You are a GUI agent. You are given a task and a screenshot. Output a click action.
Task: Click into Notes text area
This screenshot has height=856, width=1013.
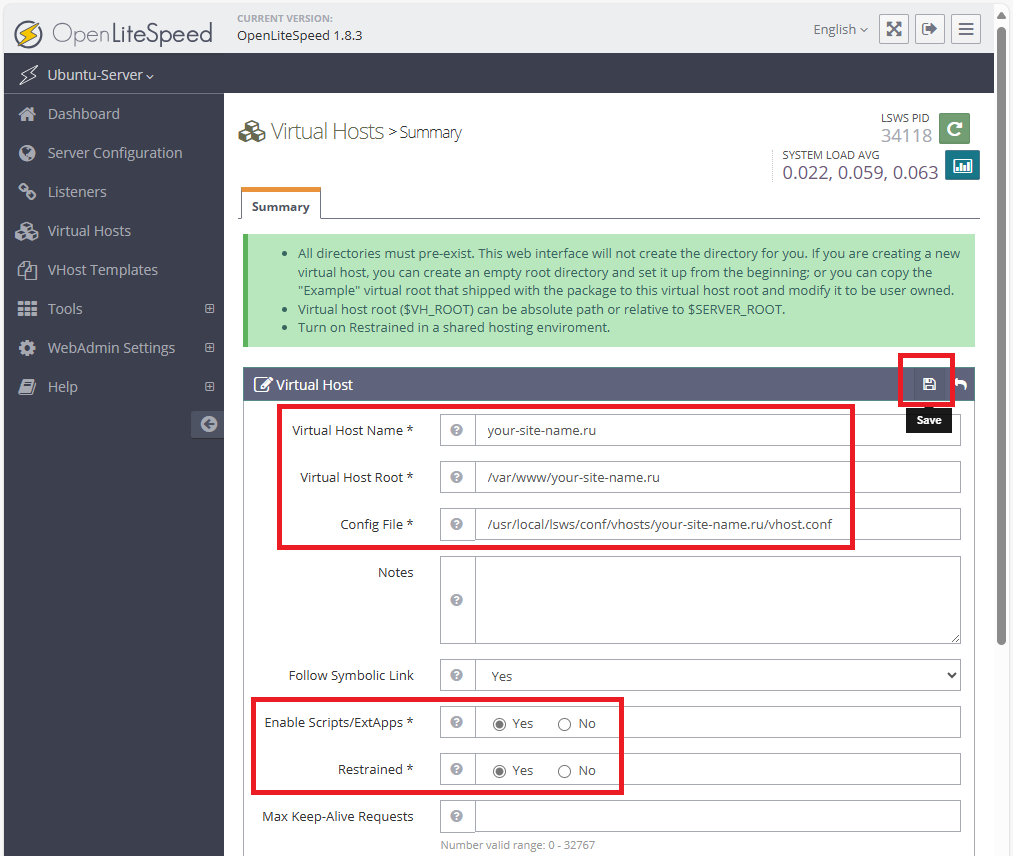tap(718, 600)
